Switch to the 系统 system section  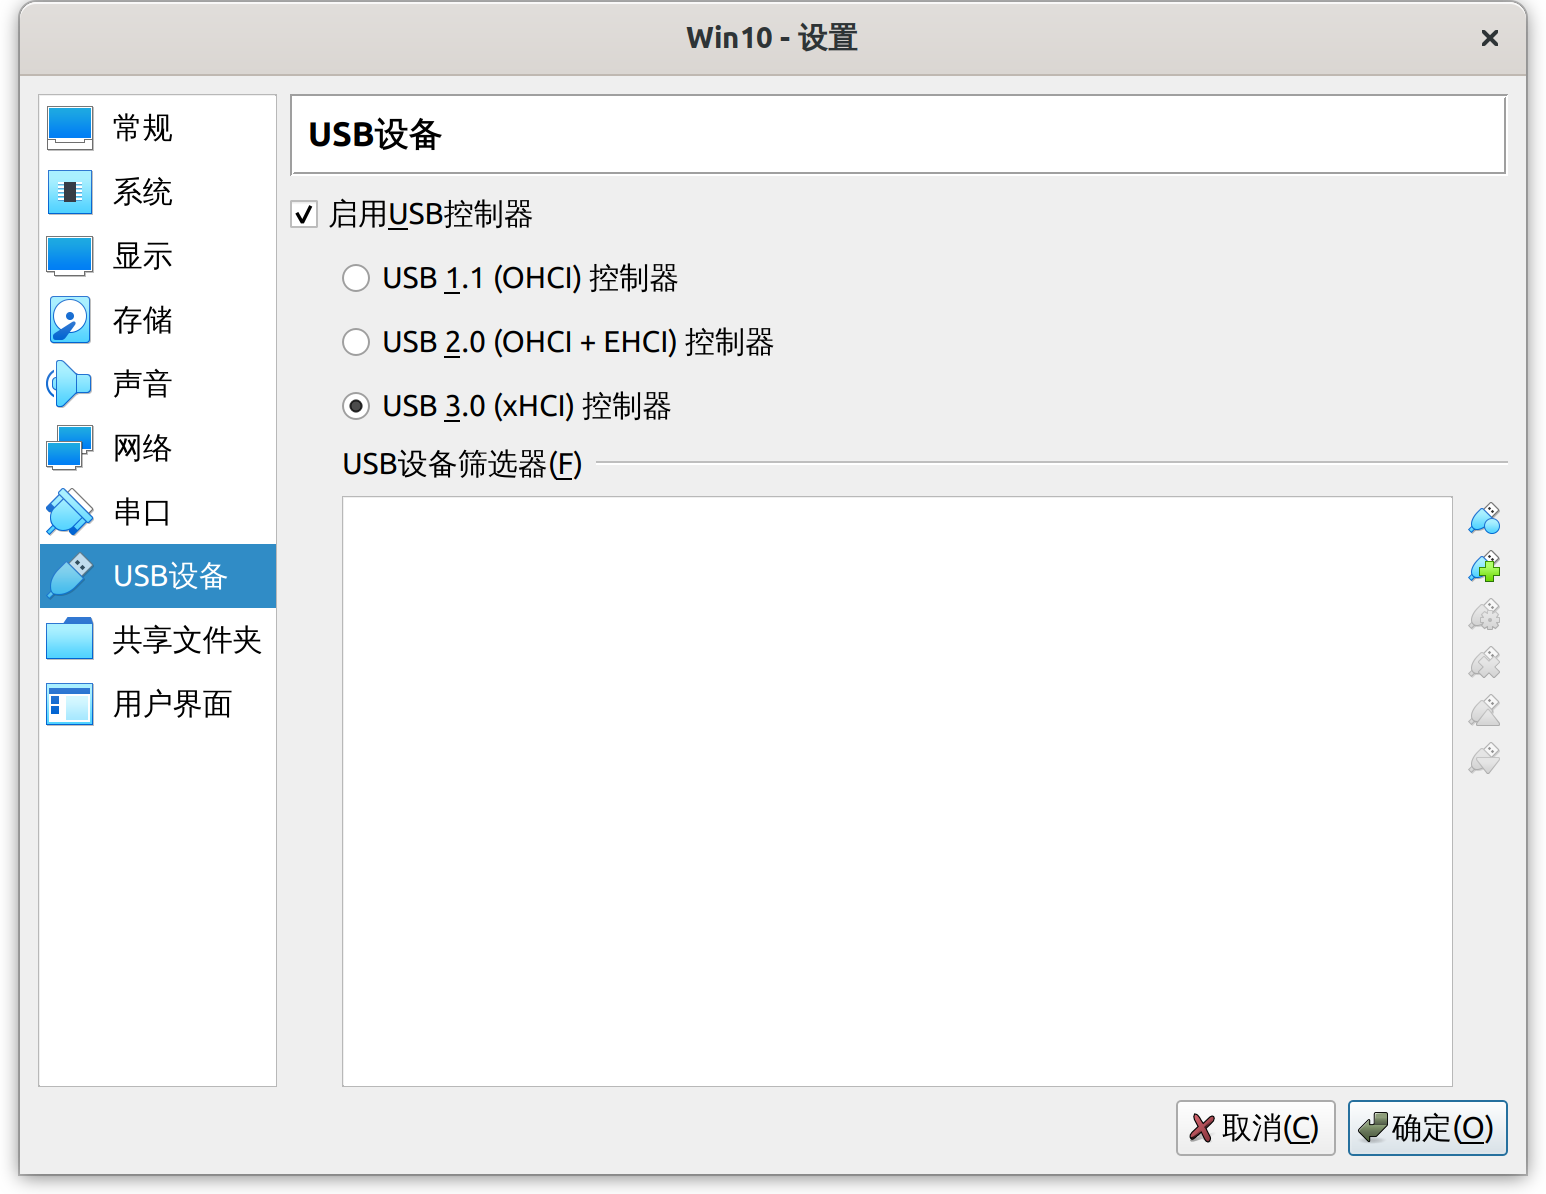click(x=143, y=192)
